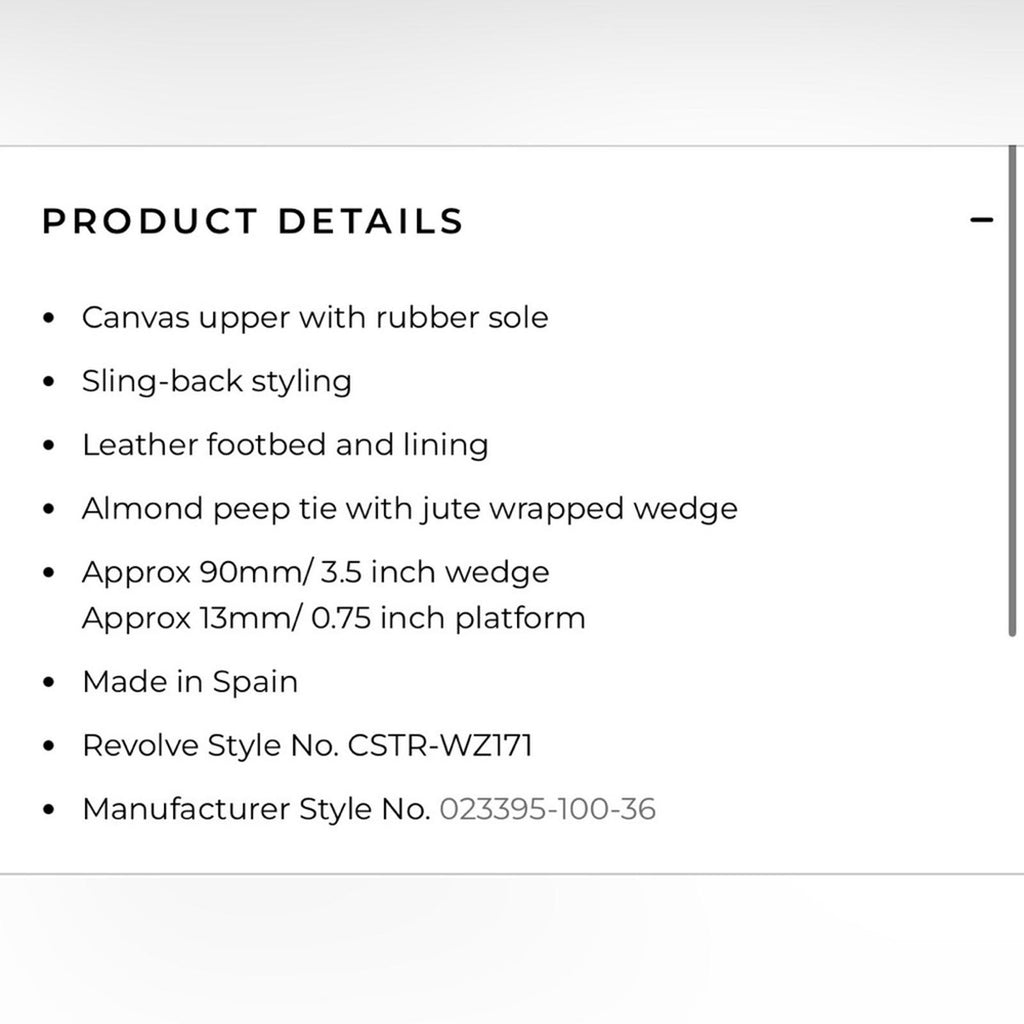1024x1024 pixels.
Task: Click the PRODUCT DETAILS section heading
Action: pos(253,221)
